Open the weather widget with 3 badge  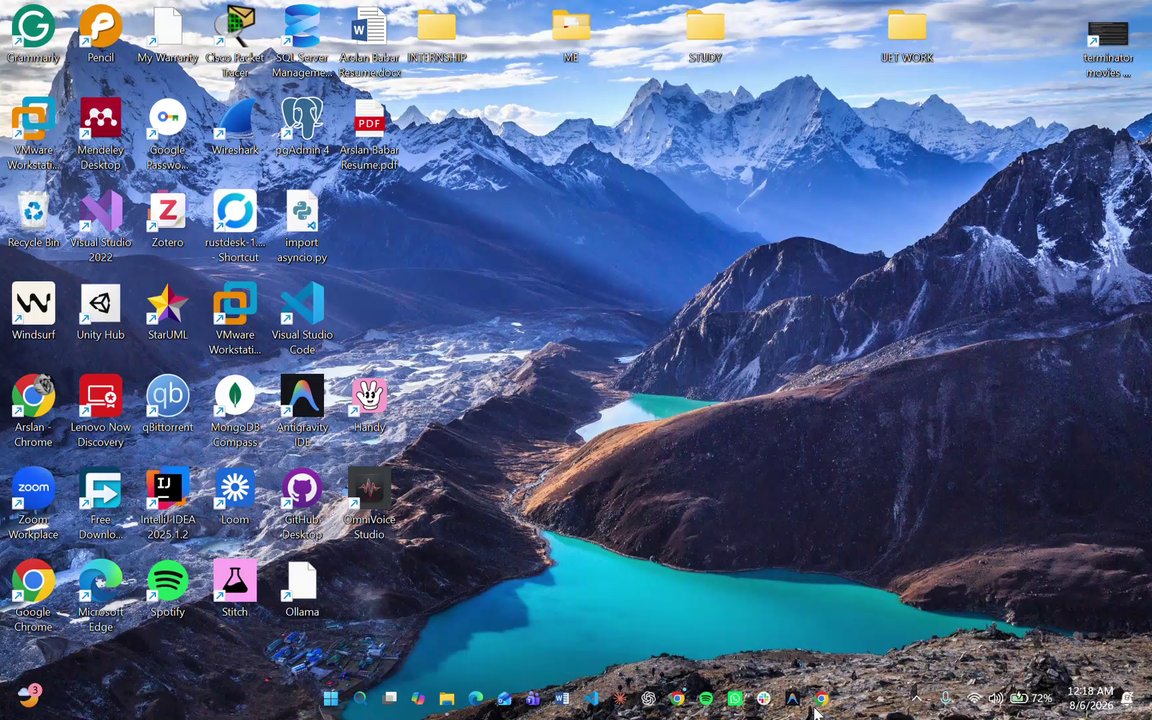click(x=29, y=694)
